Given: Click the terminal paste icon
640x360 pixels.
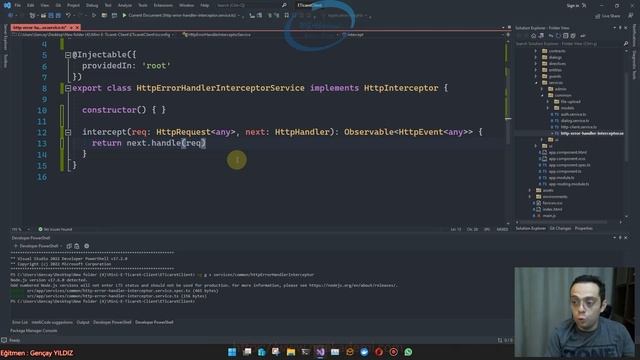Looking at the screenshot, I should 77,246.
